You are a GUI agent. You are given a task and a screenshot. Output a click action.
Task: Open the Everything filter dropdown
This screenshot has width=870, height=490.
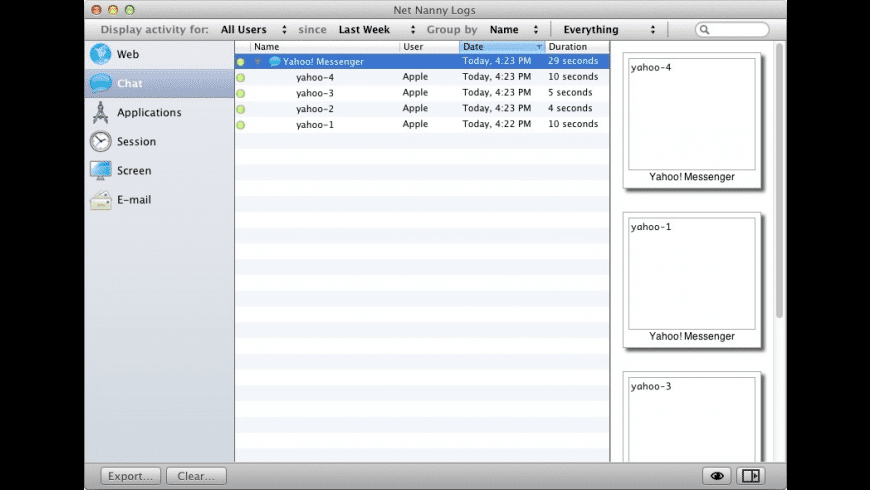tap(609, 29)
